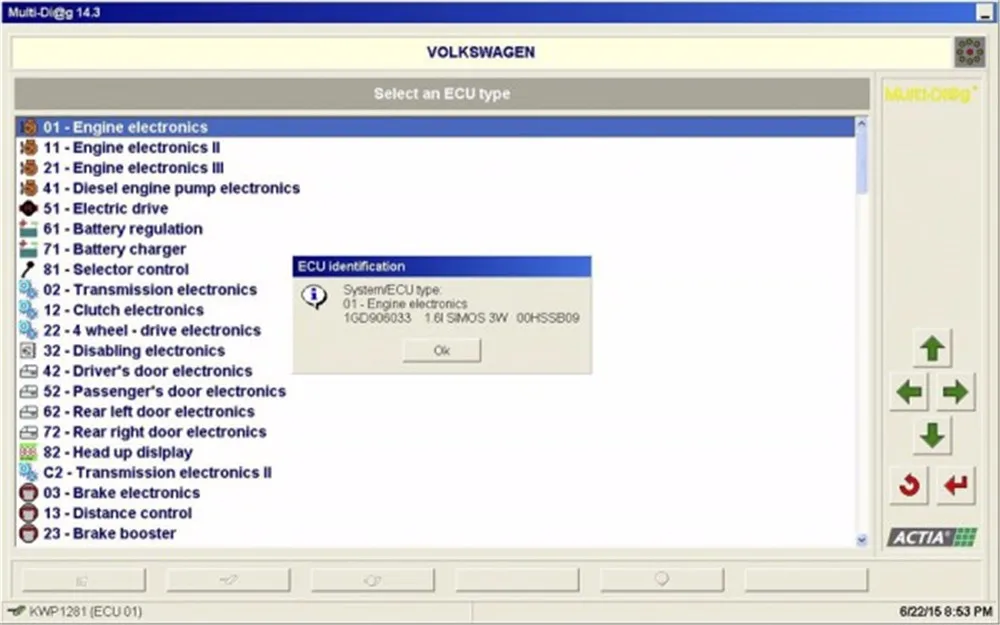Viewport: 1000px width, 625px height.
Task: Click the green down arrow navigation button
Action: tap(932, 436)
